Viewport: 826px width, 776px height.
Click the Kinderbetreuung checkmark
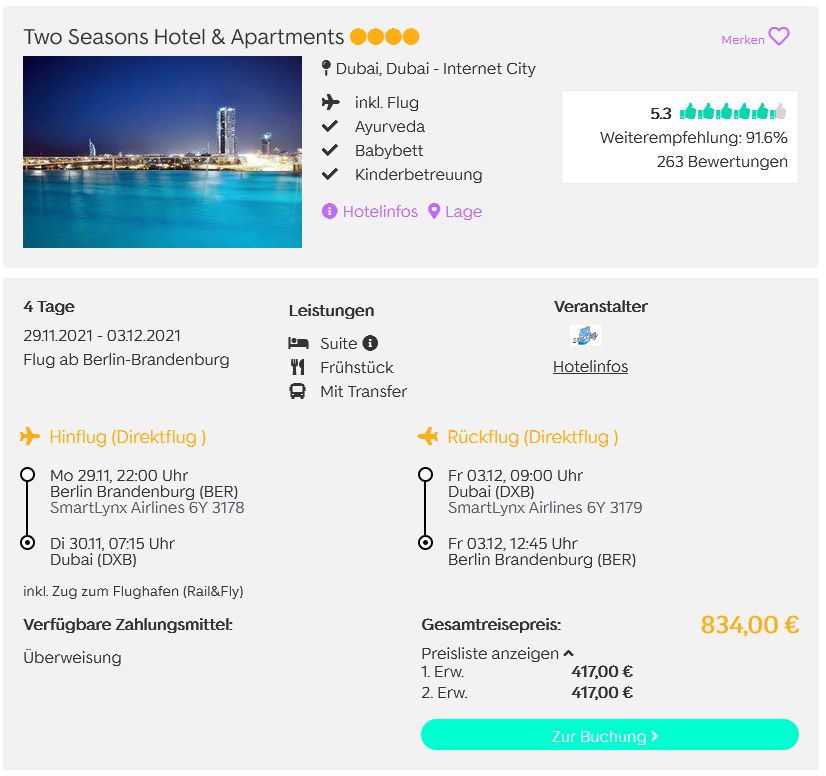[x=330, y=174]
